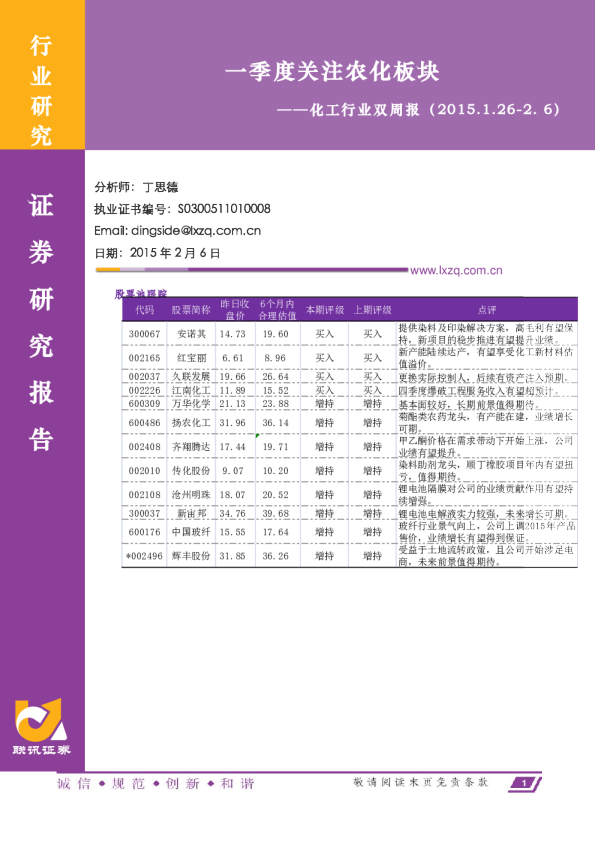This screenshot has height=842, width=595.
Task: Select stock code 002165
Action: [x=144, y=358]
